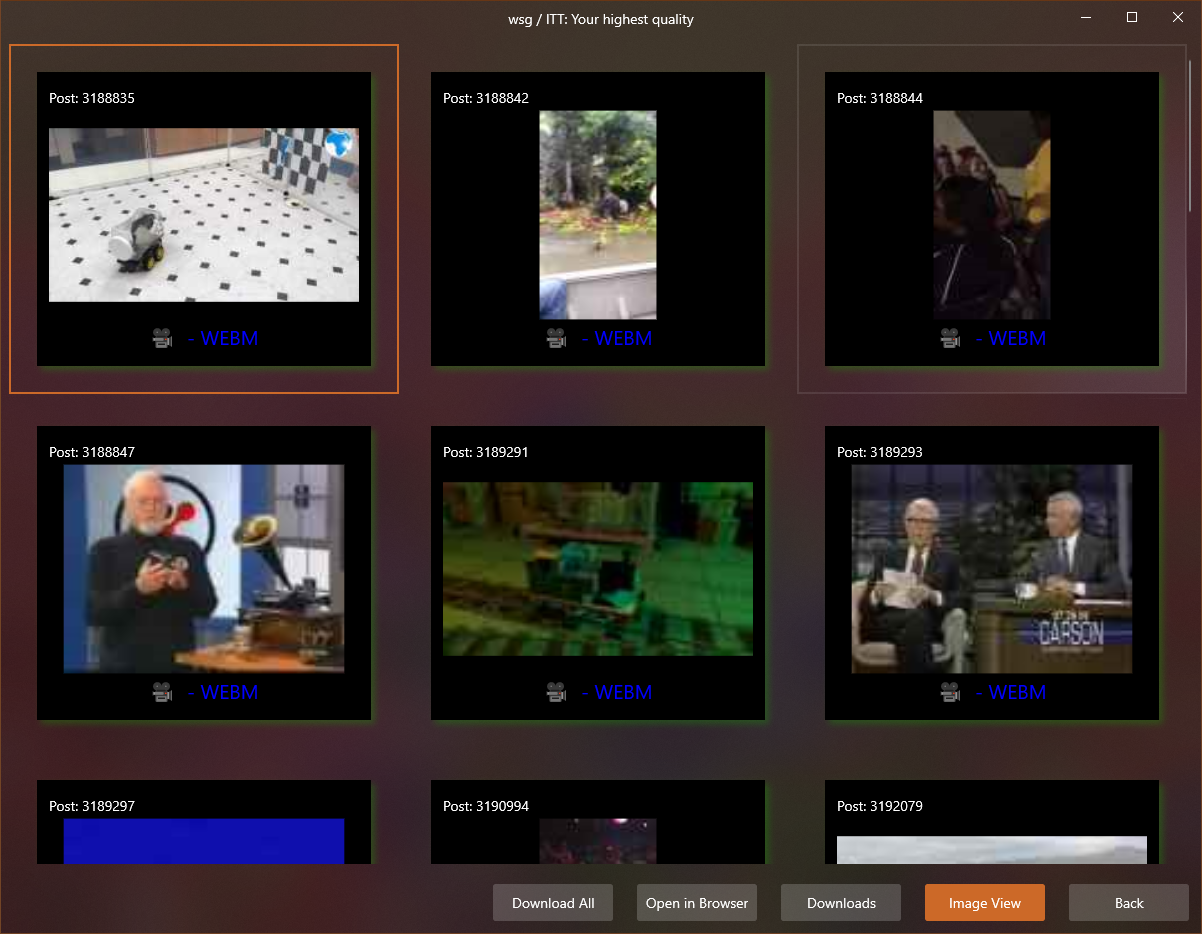This screenshot has width=1202, height=934.
Task: Open the dark crowd thumbnail of post 3188844
Action: point(992,214)
